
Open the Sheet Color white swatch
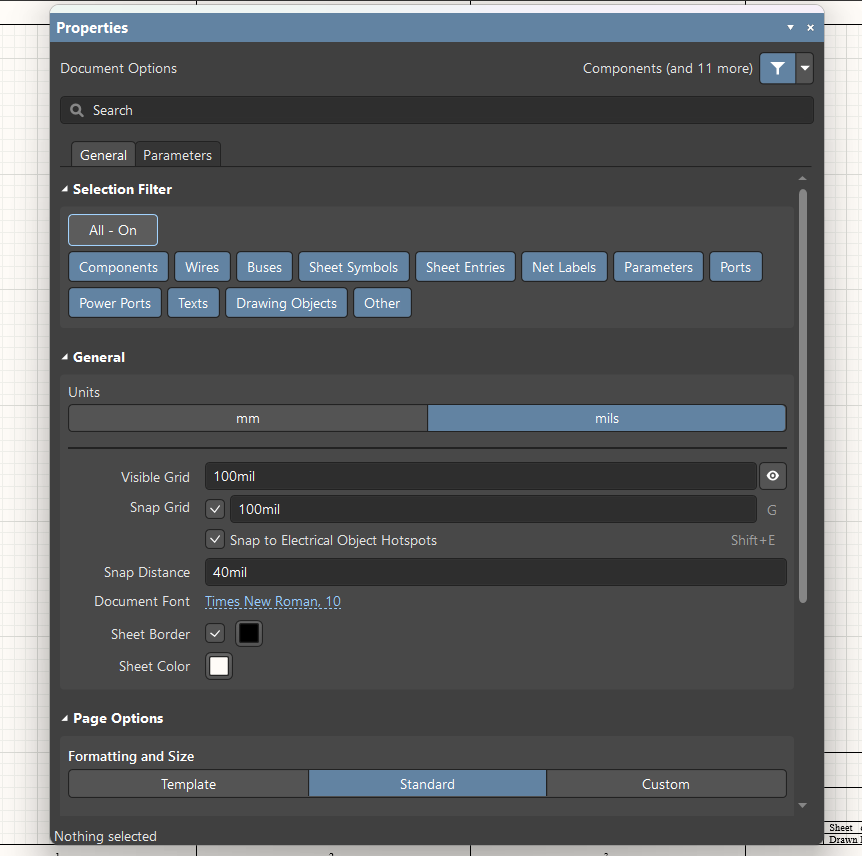219,666
